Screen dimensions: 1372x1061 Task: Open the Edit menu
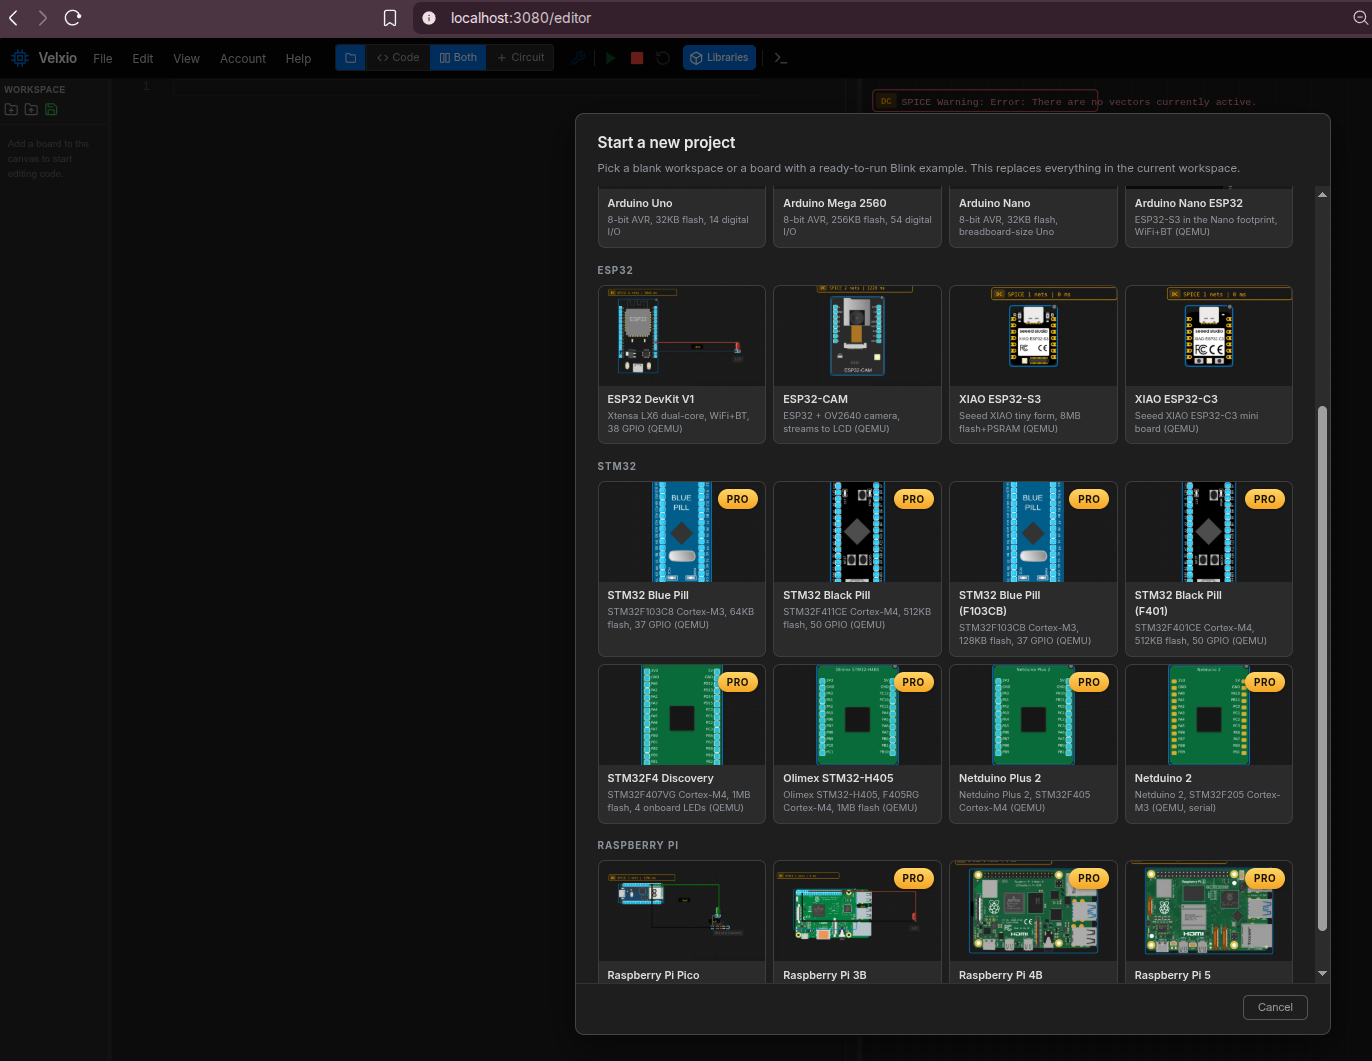point(143,59)
